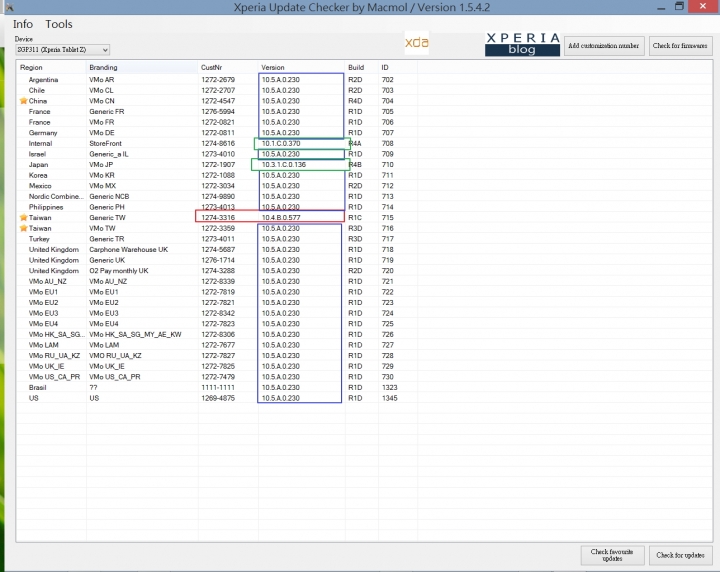This screenshot has width=720, height=572.
Task: Click the app icon in title bar
Action: [9, 7]
